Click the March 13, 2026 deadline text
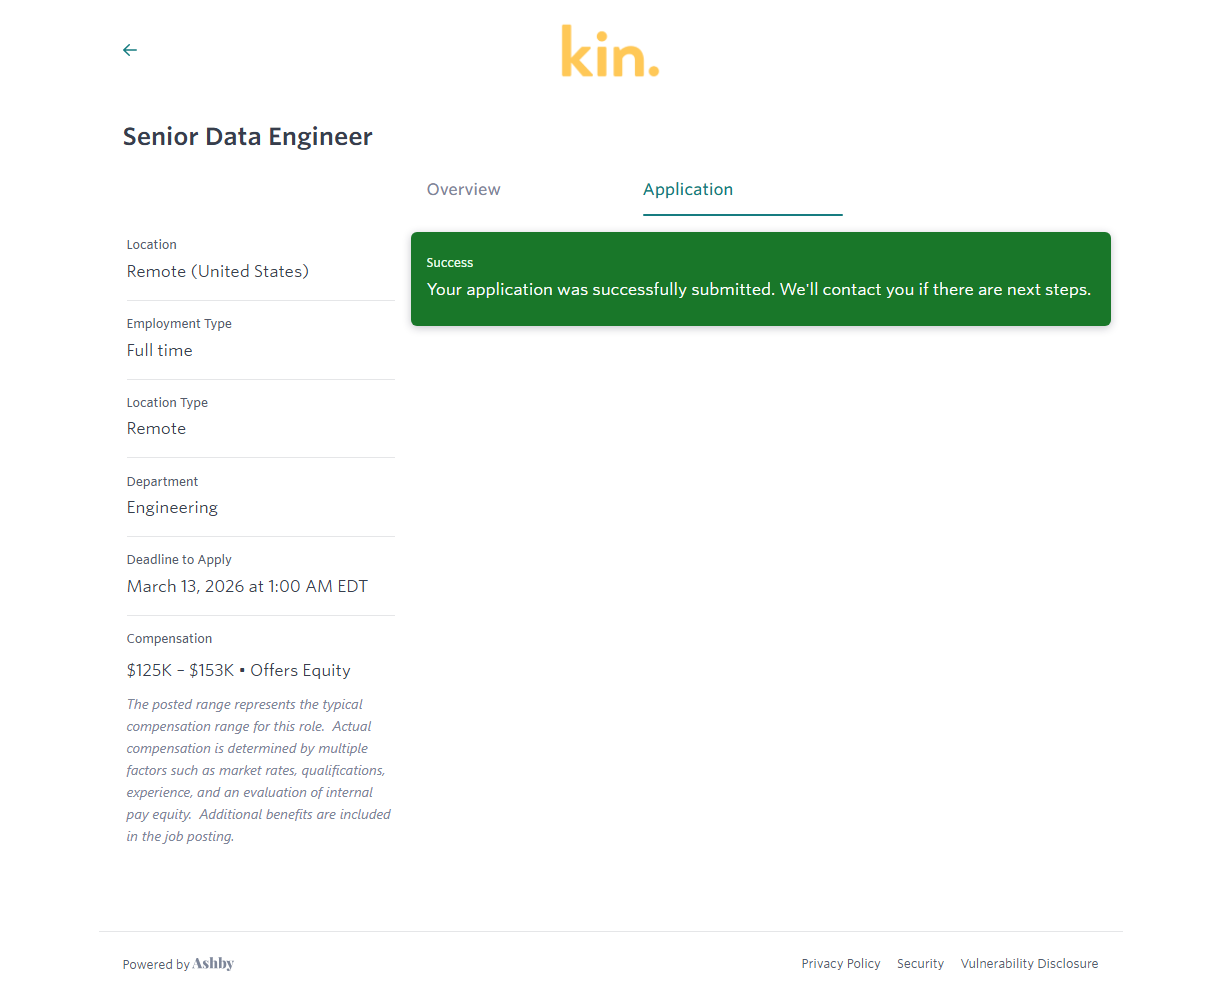The width and height of the screenshot is (1206, 998). (247, 587)
